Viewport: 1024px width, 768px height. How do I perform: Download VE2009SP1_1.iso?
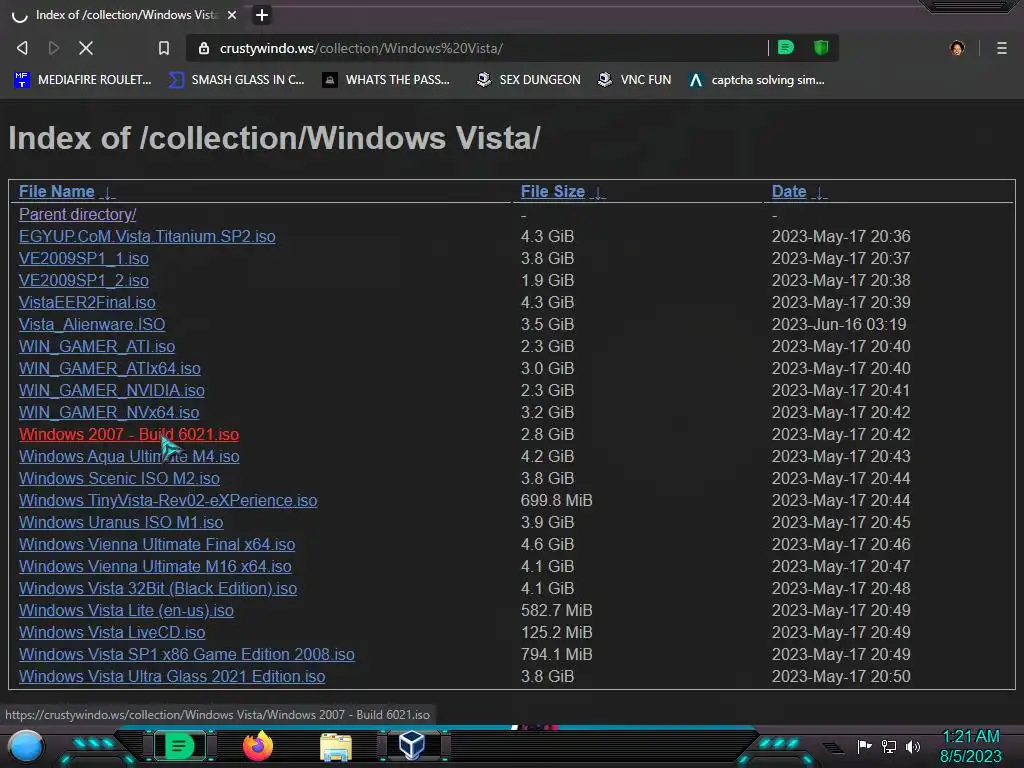click(84, 259)
